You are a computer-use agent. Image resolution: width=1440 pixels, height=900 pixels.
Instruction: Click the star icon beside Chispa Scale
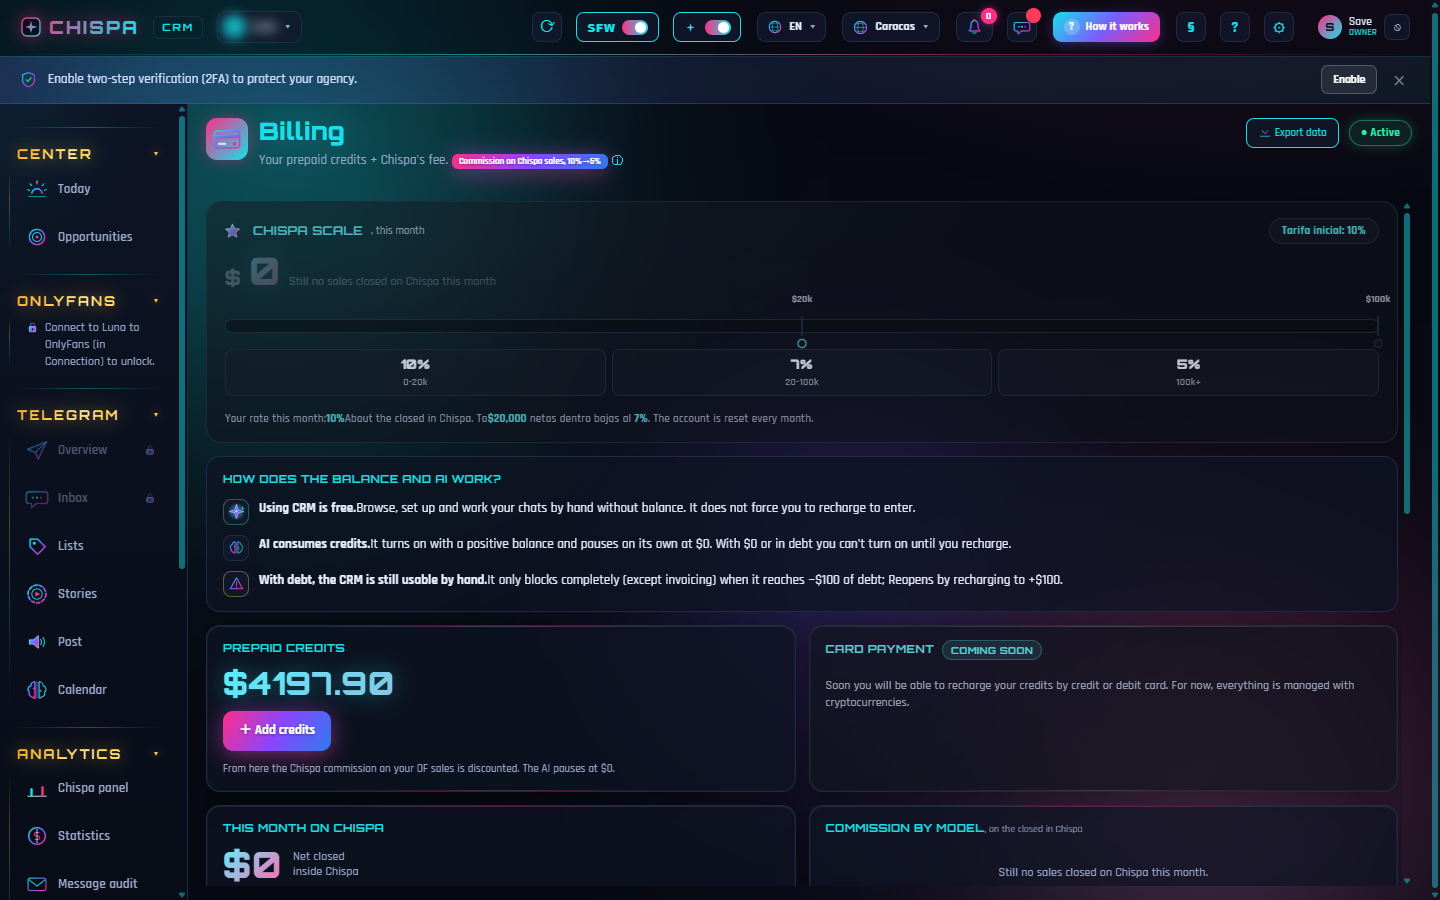[232, 231]
